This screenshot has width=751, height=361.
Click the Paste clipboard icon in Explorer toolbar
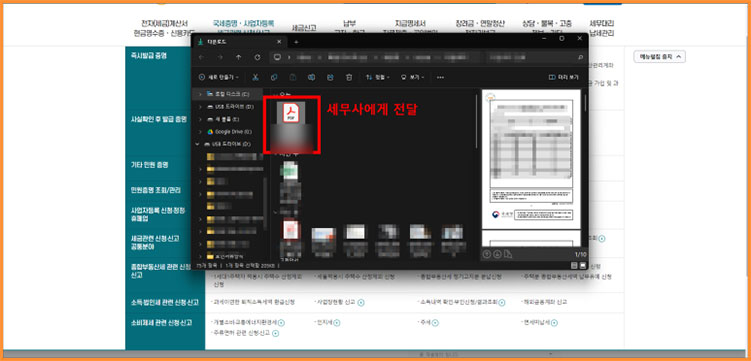click(x=293, y=77)
